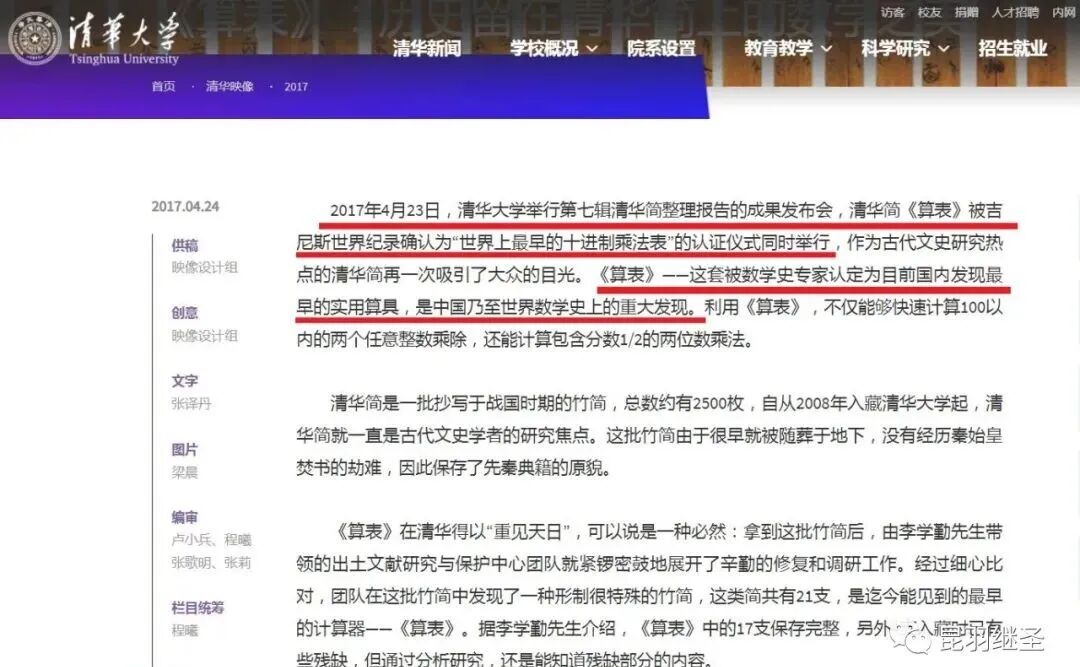1080x667 pixels.
Task: Click the author name 张译丹
Action: (191, 404)
